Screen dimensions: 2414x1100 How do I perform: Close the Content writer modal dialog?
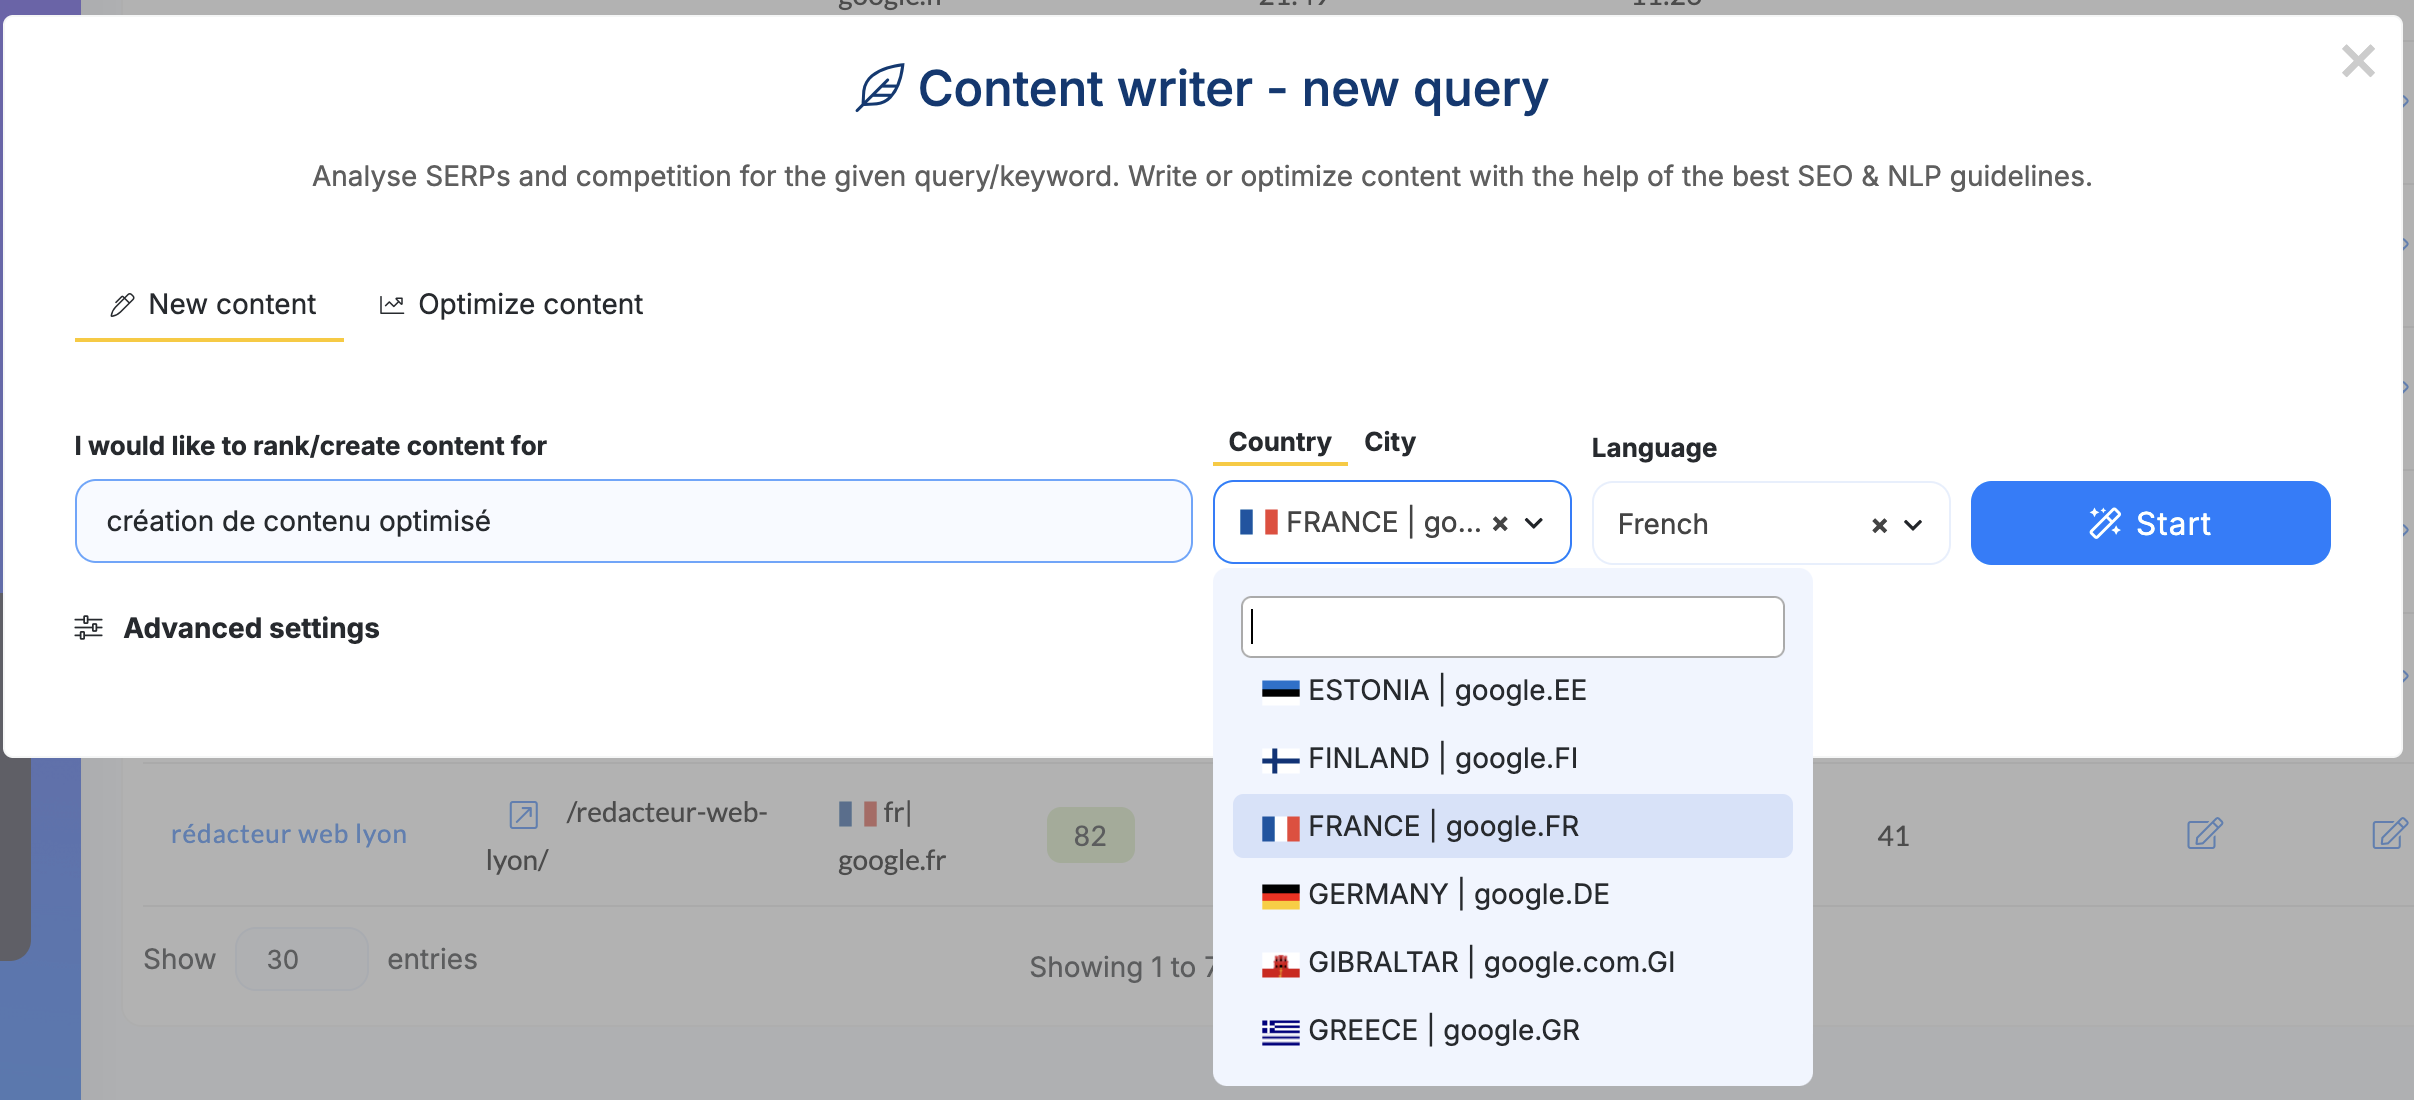click(x=2357, y=62)
